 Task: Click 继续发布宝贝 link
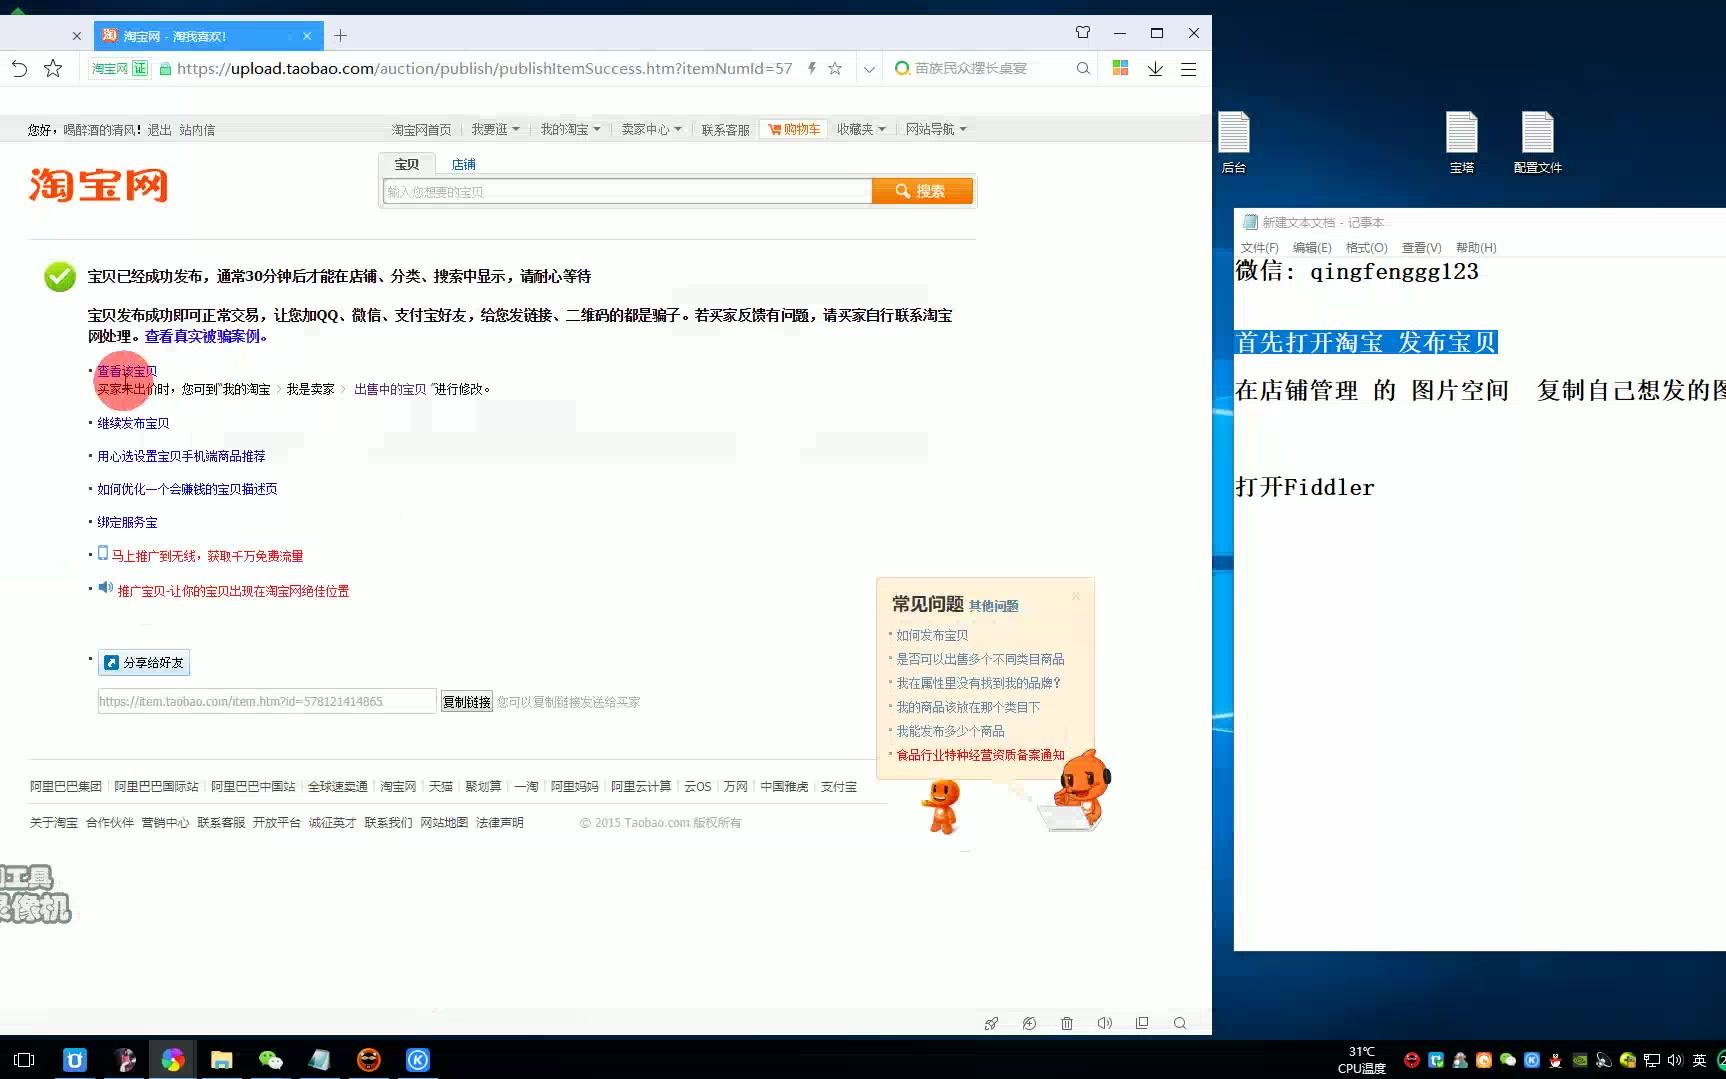[x=133, y=423]
